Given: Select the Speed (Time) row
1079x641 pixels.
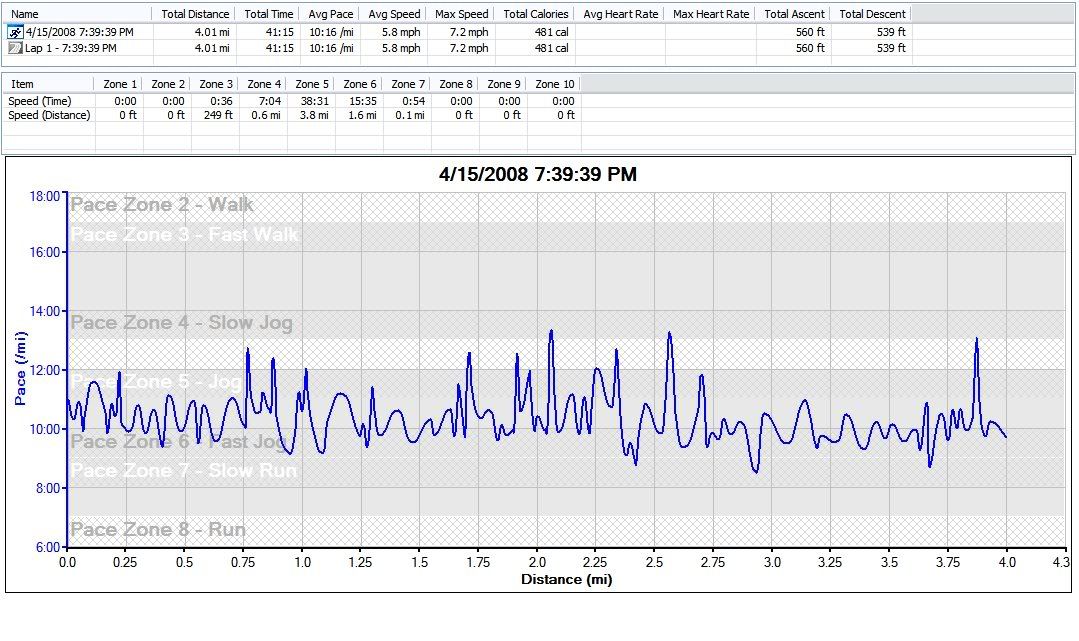Looking at the screenshot, I should tap(40, 101).
